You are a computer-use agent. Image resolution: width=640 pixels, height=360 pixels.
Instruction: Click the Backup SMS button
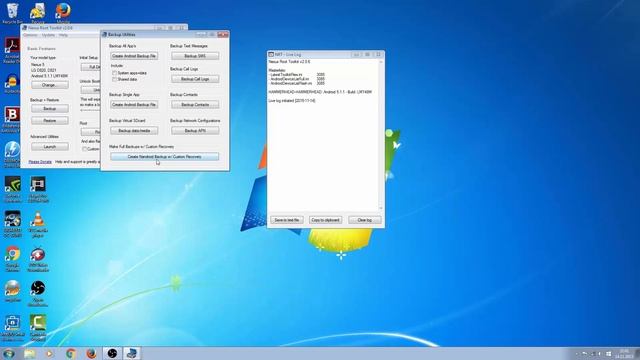point(195,56)
